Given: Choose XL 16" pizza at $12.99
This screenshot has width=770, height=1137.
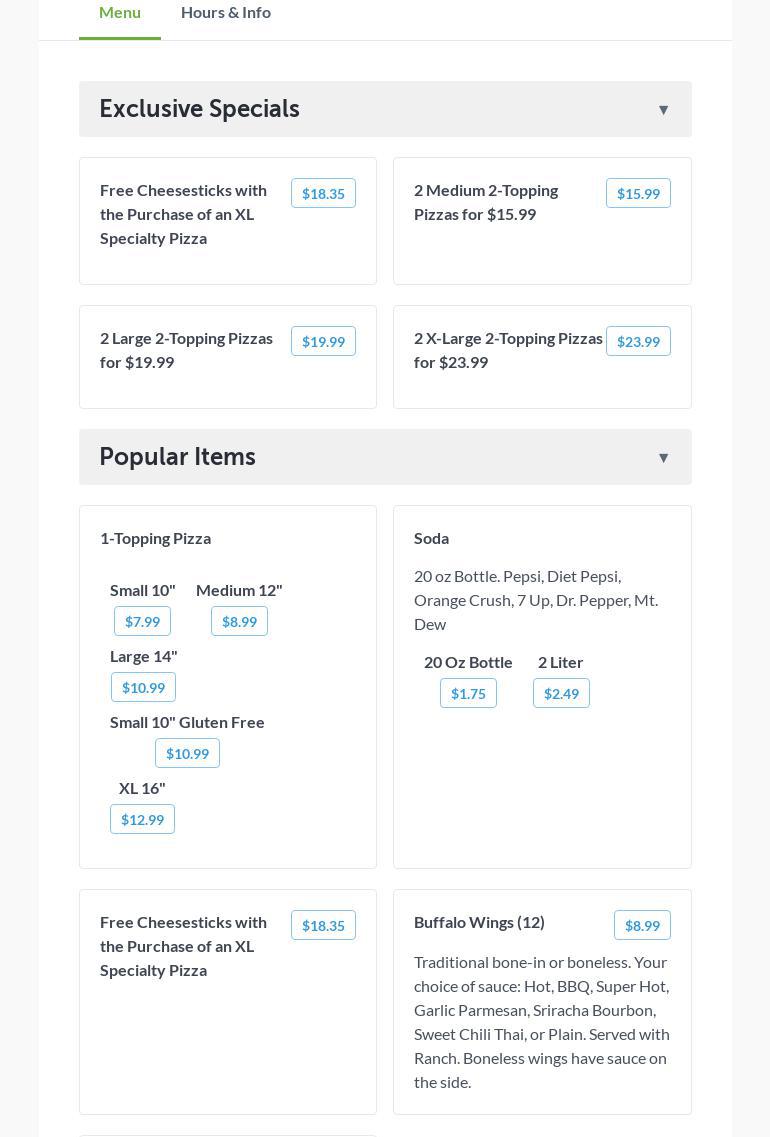Looking at the screenshot, I should [142, 820].
